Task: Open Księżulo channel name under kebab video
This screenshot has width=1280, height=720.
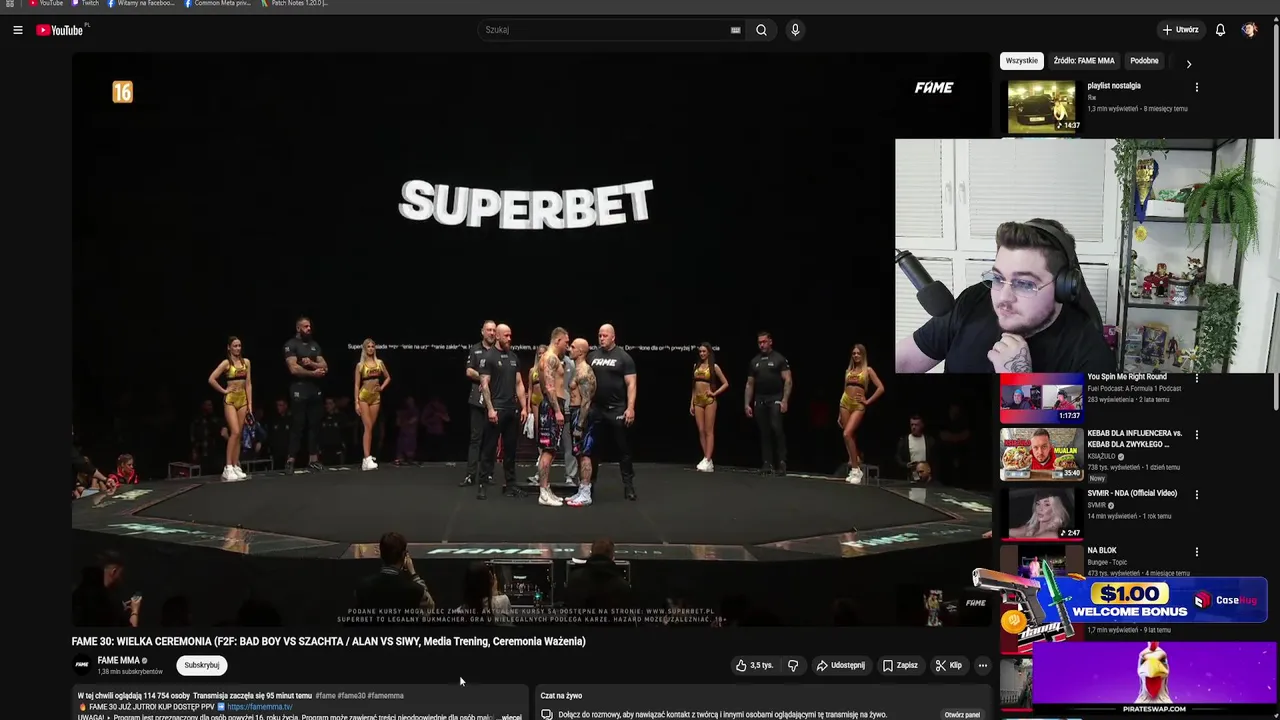Action: tap(1100, 456)
